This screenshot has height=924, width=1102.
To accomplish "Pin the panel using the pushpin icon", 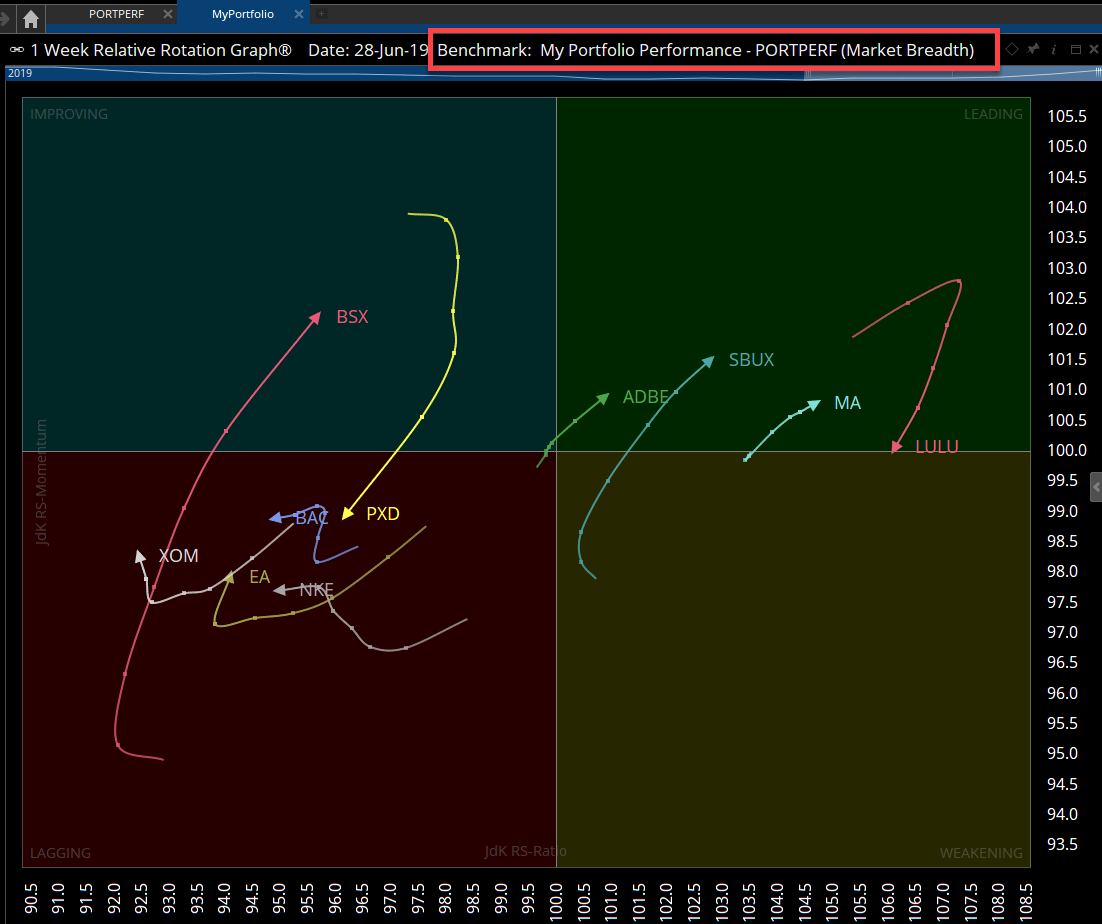I will click(1032, 48).
